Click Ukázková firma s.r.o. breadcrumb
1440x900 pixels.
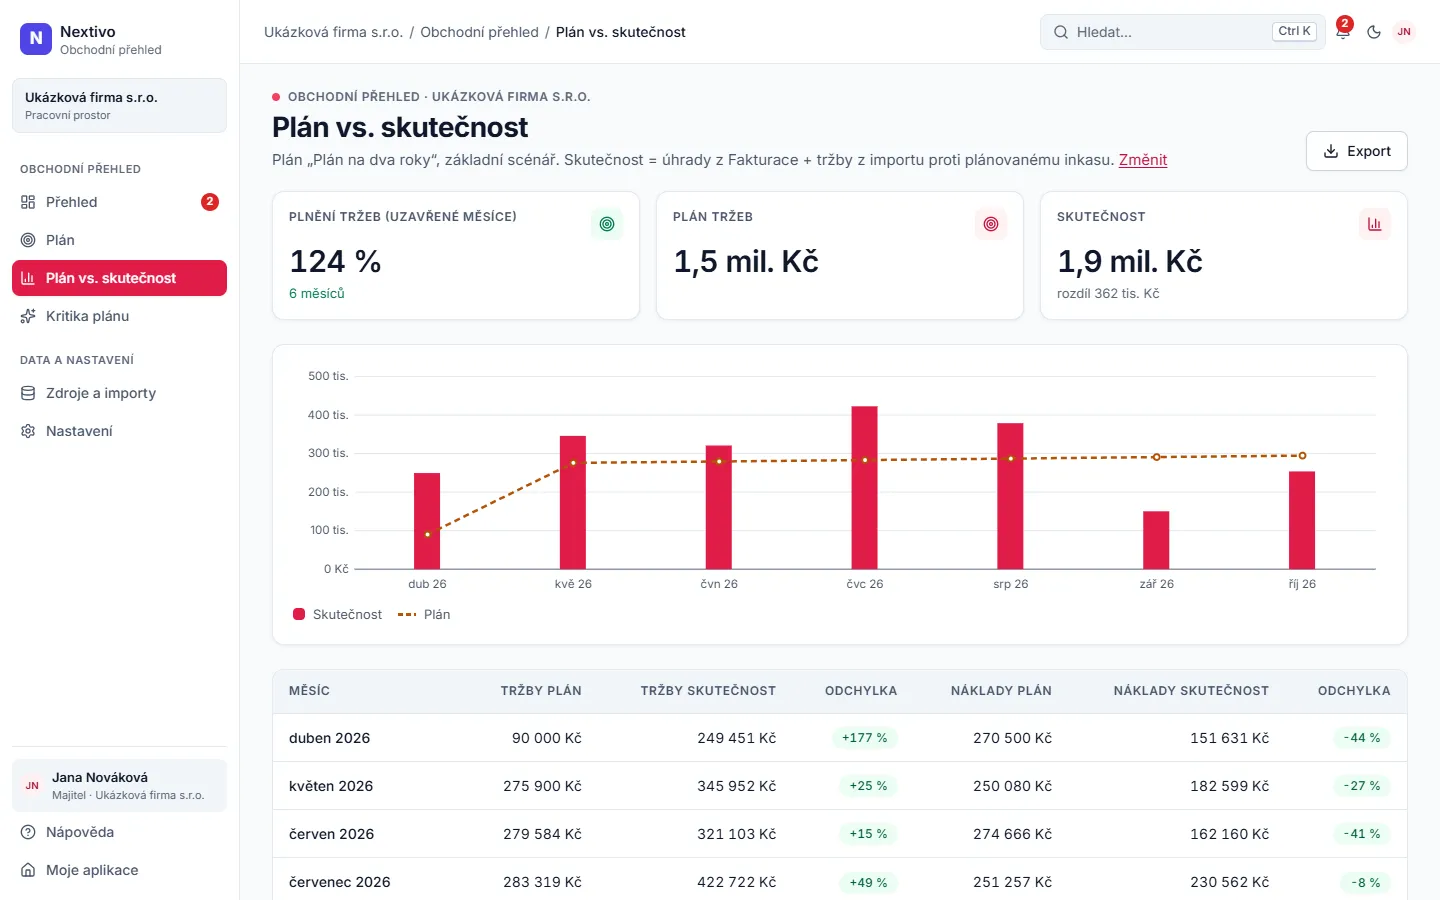click(333, 32)
